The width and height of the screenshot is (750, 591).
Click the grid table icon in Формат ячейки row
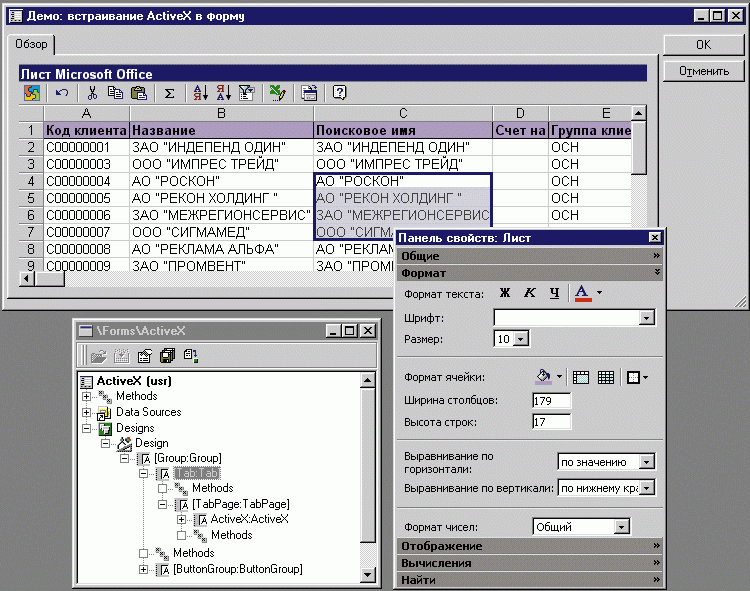point(606,377)
